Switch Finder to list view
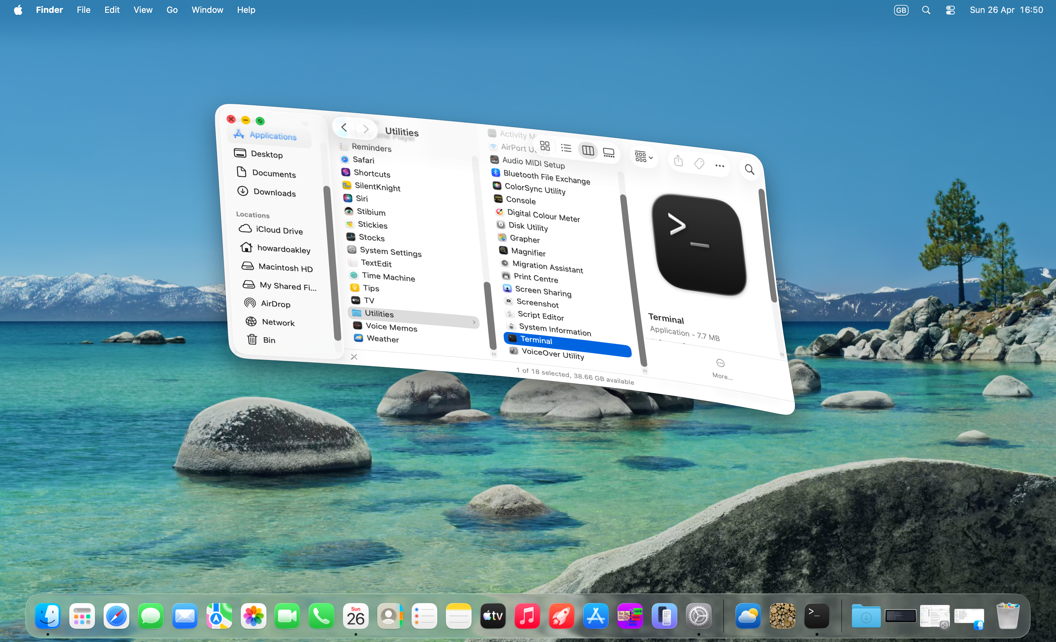The image size is (1056, 642). (x=566, y=148)
